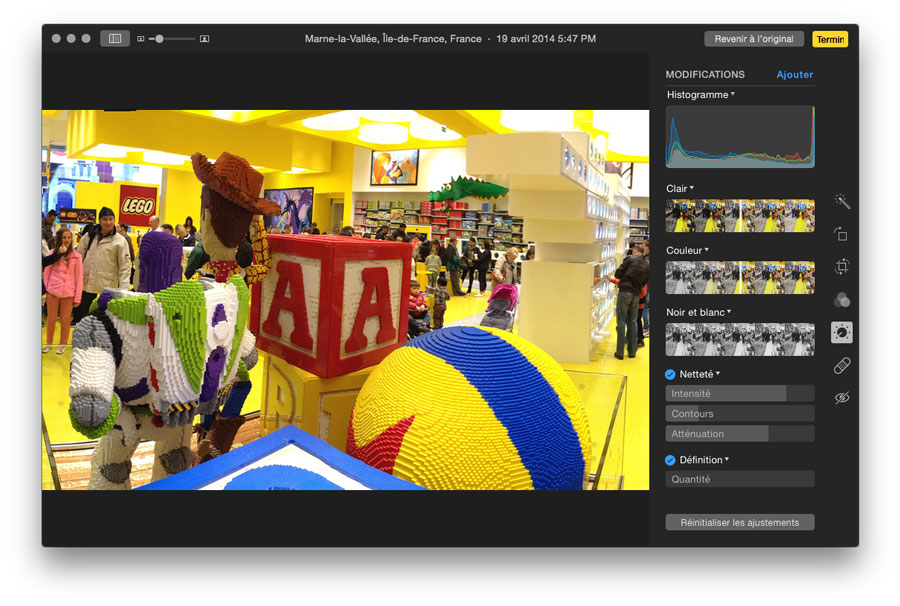Select the Rotate tool icon
900x606 pixels.
click(841, 234)
